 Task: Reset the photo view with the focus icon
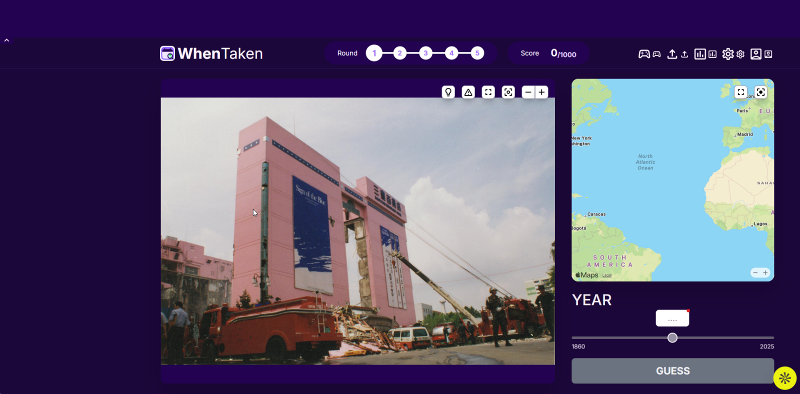pos(508,92)
